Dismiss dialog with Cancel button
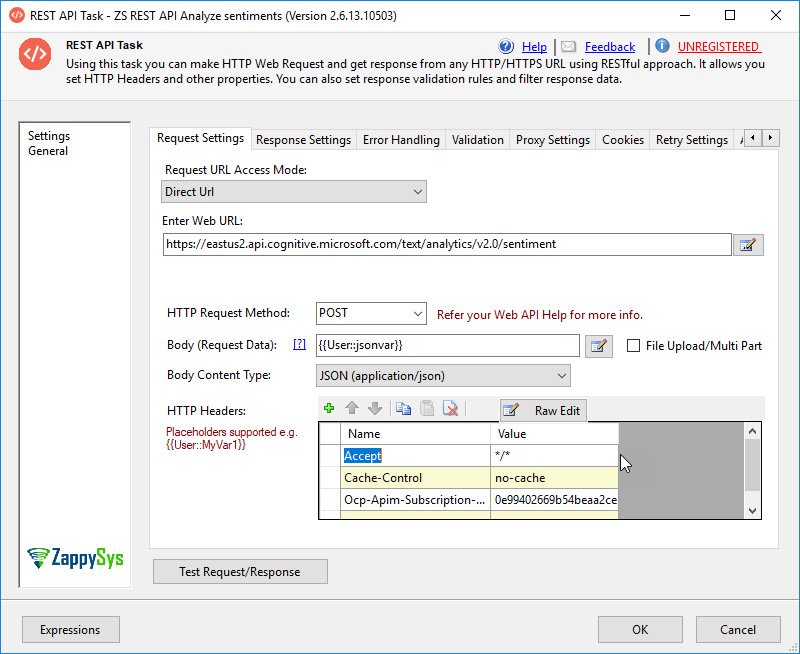 (738, 630)
